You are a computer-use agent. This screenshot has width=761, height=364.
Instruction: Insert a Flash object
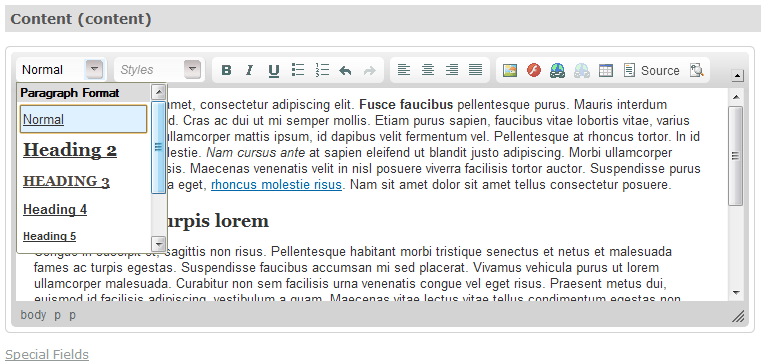coord(534,70)
